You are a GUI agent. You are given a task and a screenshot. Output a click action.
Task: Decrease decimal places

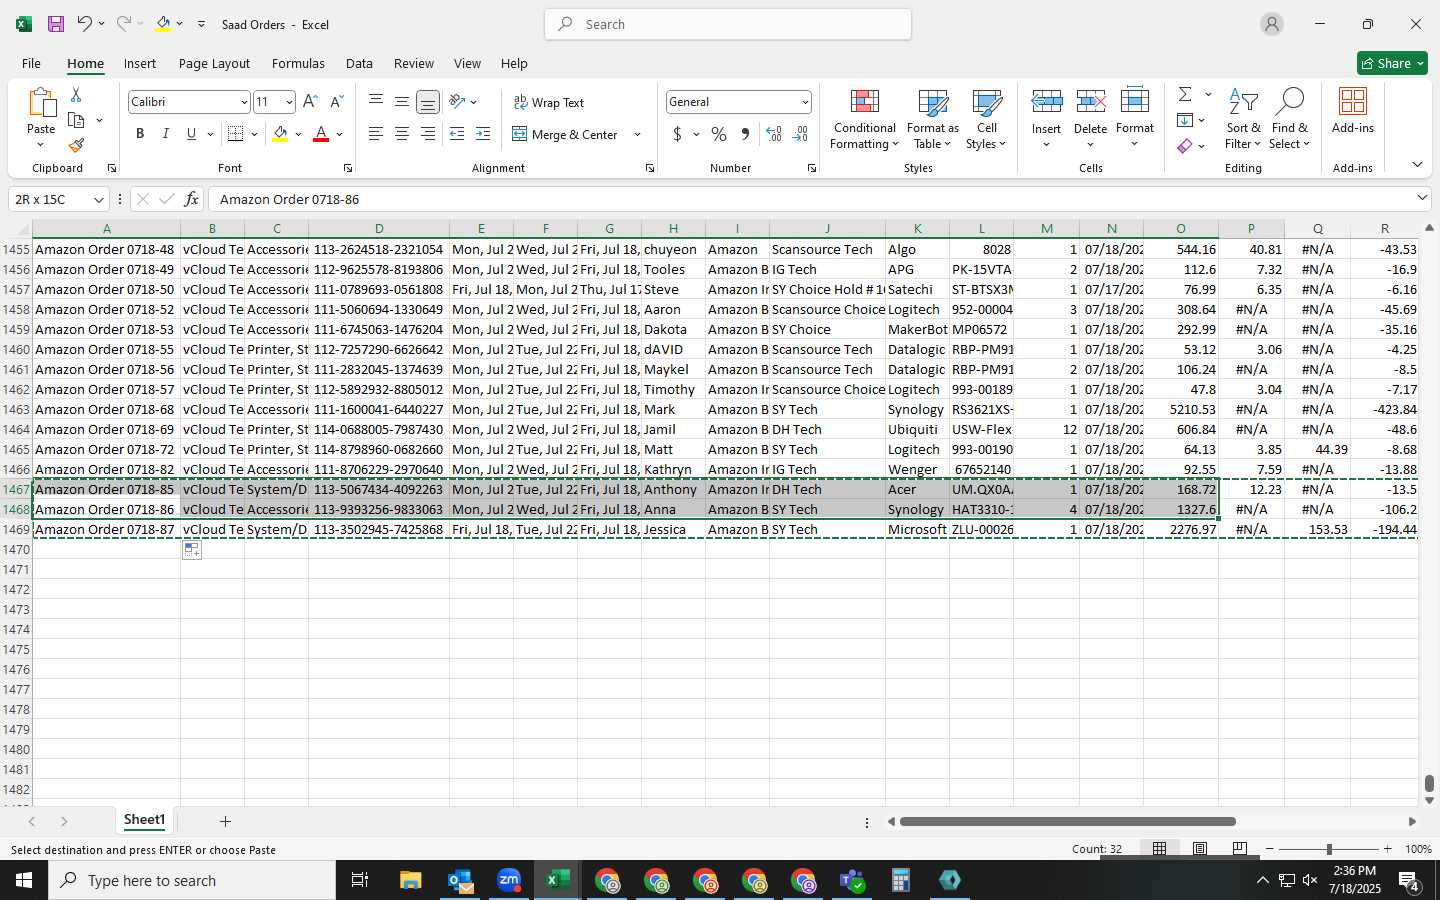(800, 134)
